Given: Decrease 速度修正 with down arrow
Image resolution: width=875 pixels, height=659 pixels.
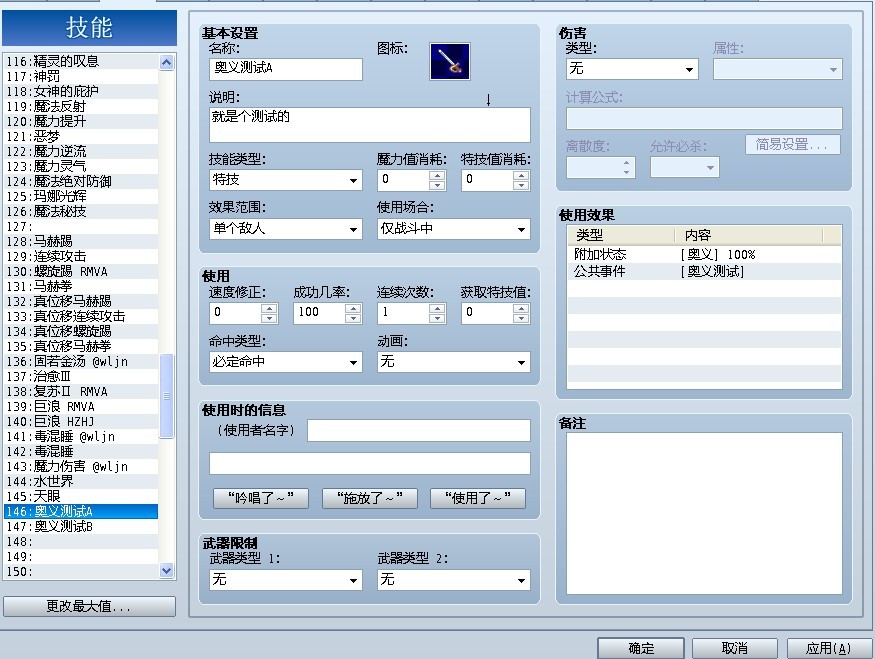Looking at the screenshot, I should click(269, 318).
